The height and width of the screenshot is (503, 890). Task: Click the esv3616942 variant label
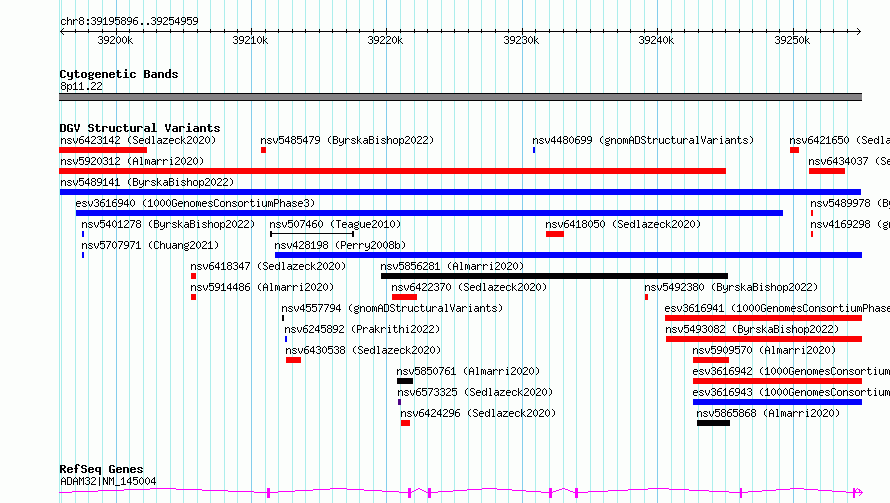coord(791,371)
